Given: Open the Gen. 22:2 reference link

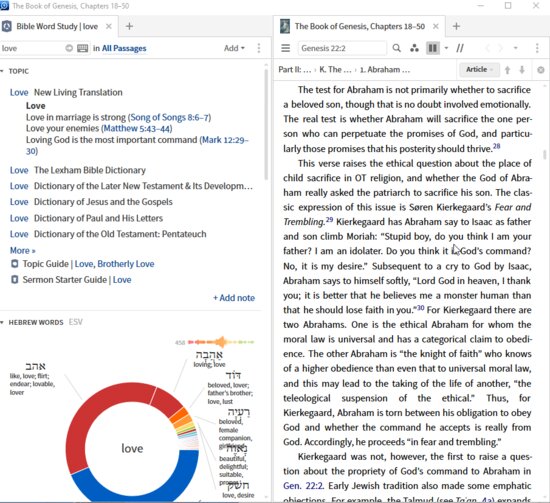Looking at the screenshot, I should point(303,486).
